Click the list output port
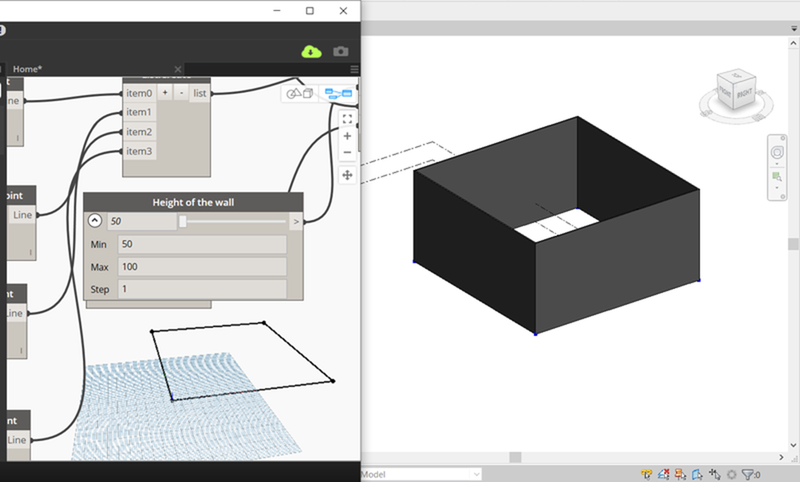The height and width of the screenshot is (482, 800). click(x=200, y=93)
